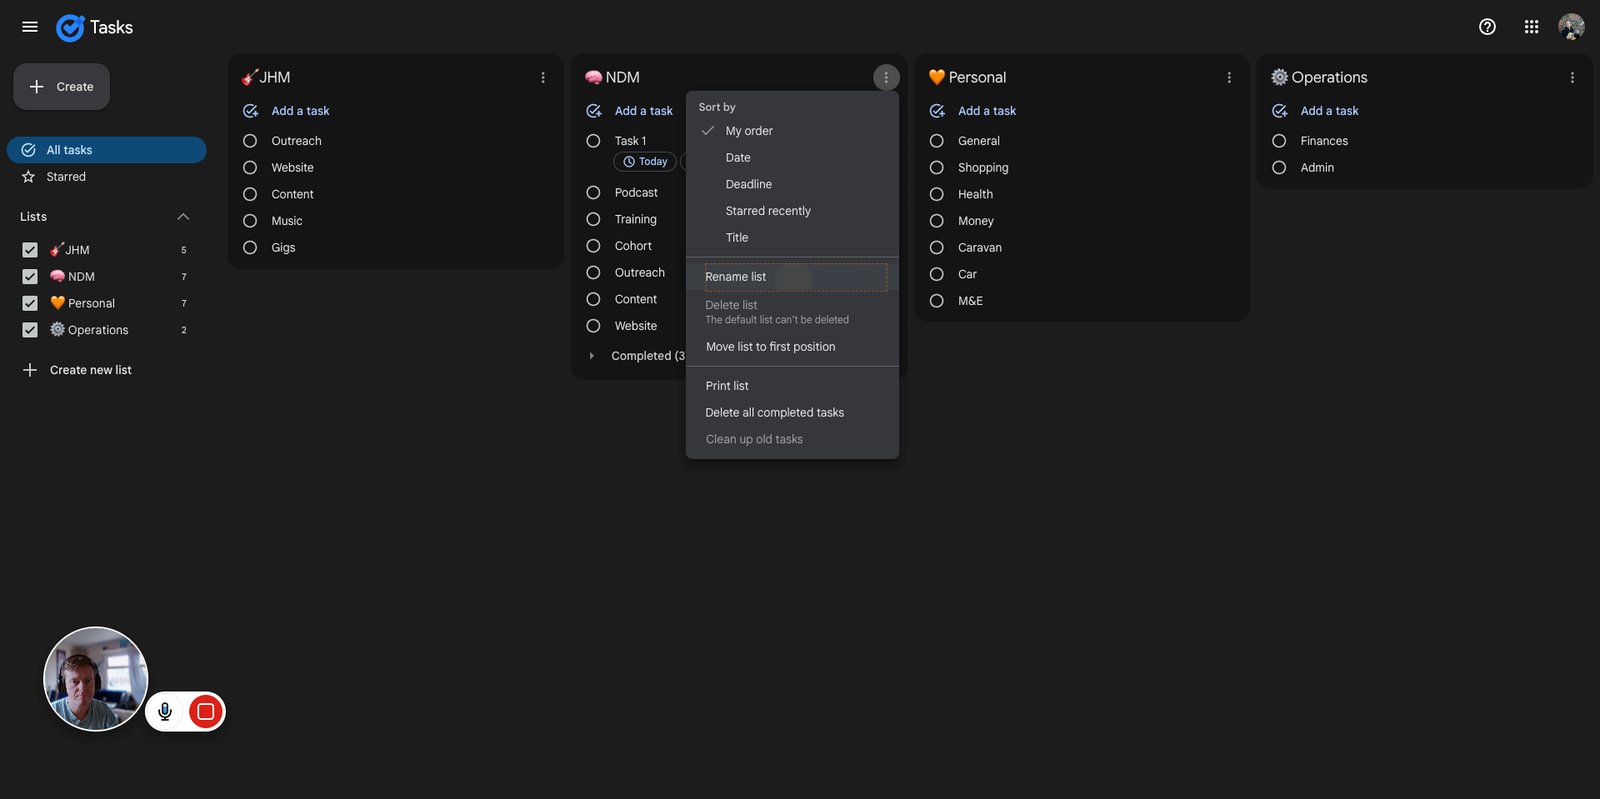Click Add a task in NDM list
The width and height of the screenshot is (1600, 799).
[x=643, y=111]
